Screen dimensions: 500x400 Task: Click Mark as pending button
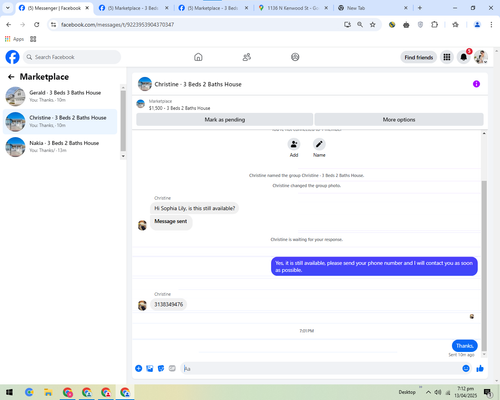(x=225, y=119)
